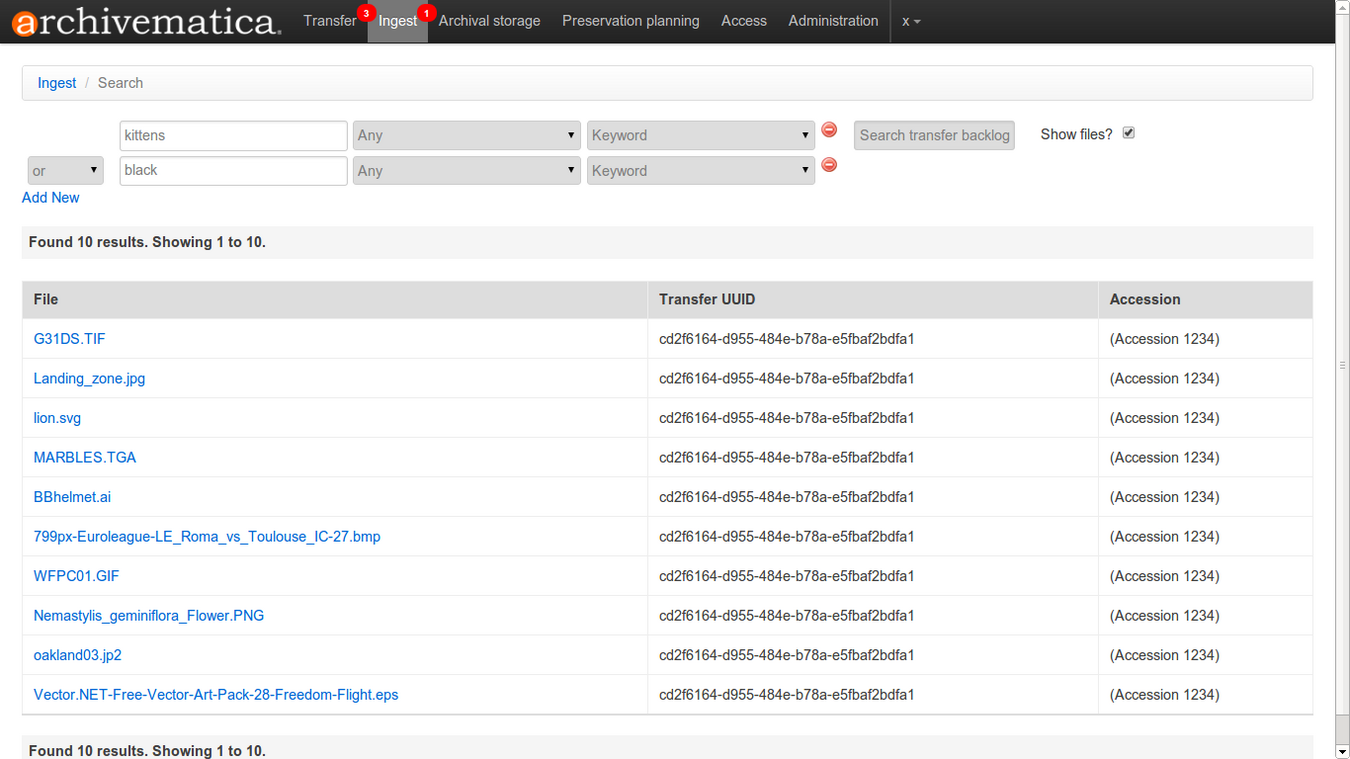Open the first Any field dropdown
The height and width of the screenshot is (759, 1350).
click(x=466, y=135)
